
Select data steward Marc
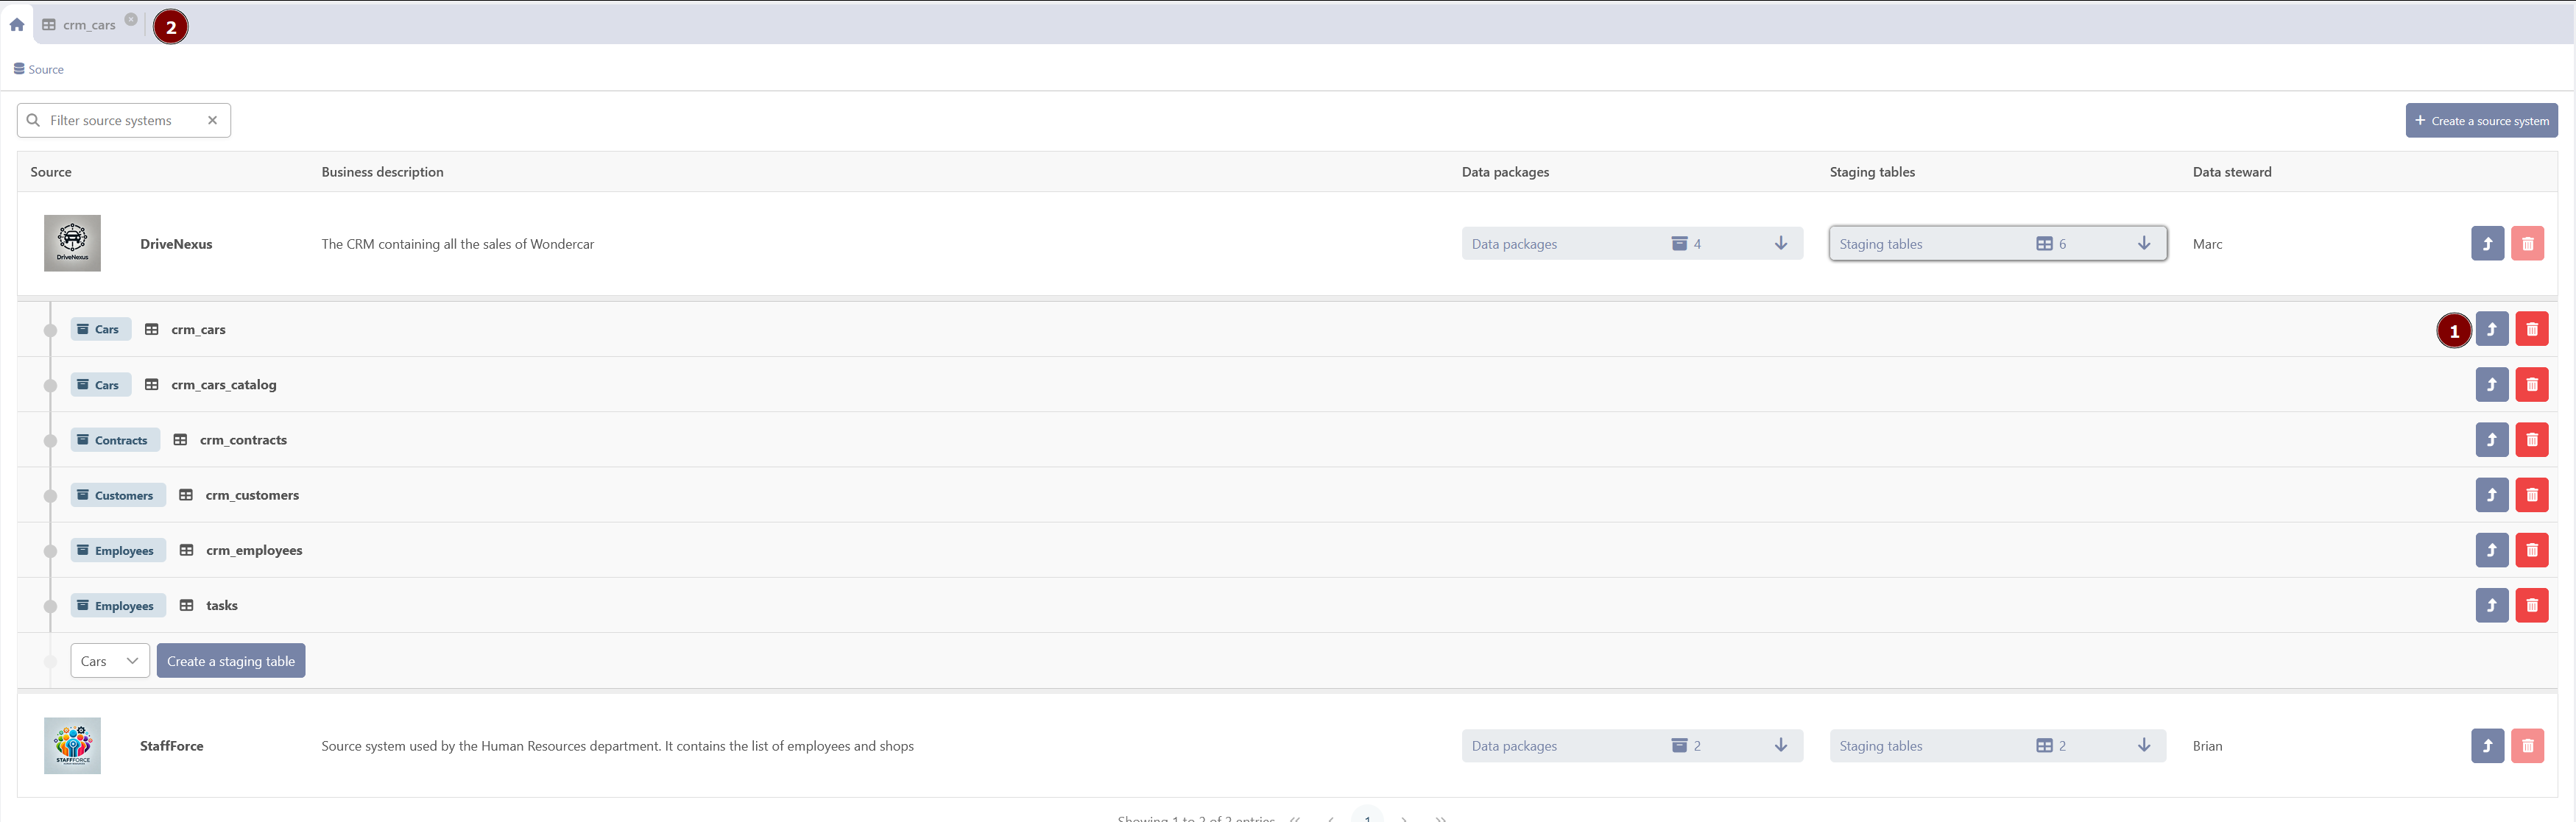(2207, 244)
